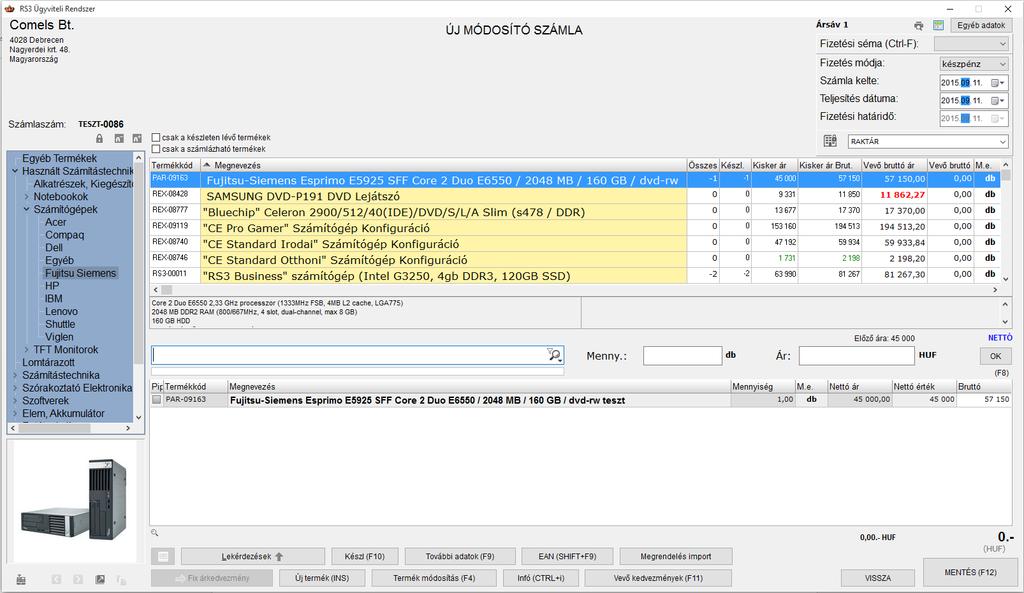Expand the Szórakoztató Elektronika tree node
1024x593 pixels.
click(15, 388)
